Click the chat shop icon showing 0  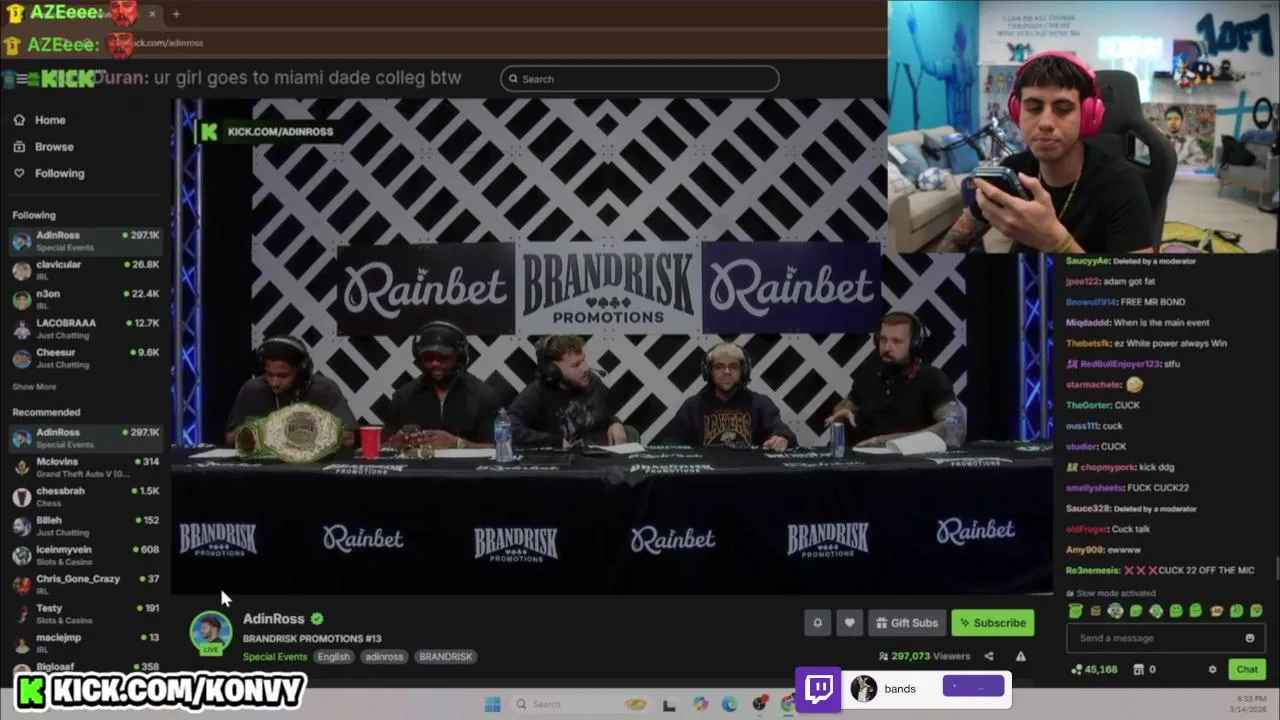[x=1145, y=670]
